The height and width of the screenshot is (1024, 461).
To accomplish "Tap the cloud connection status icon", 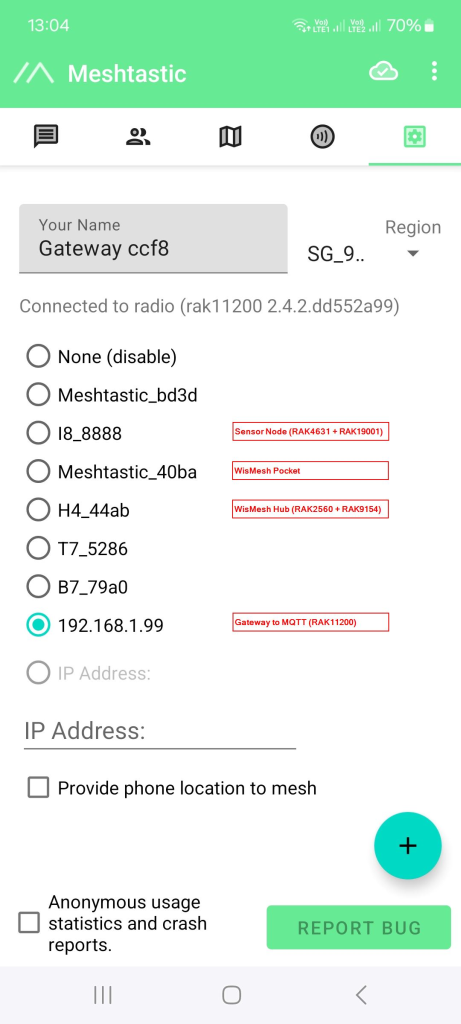I will (x=383, y=71).
